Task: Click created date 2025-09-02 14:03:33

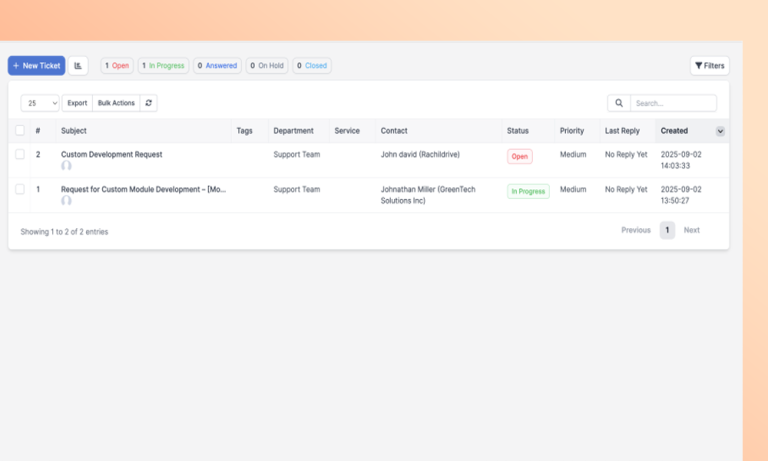Action: (681, 160)
